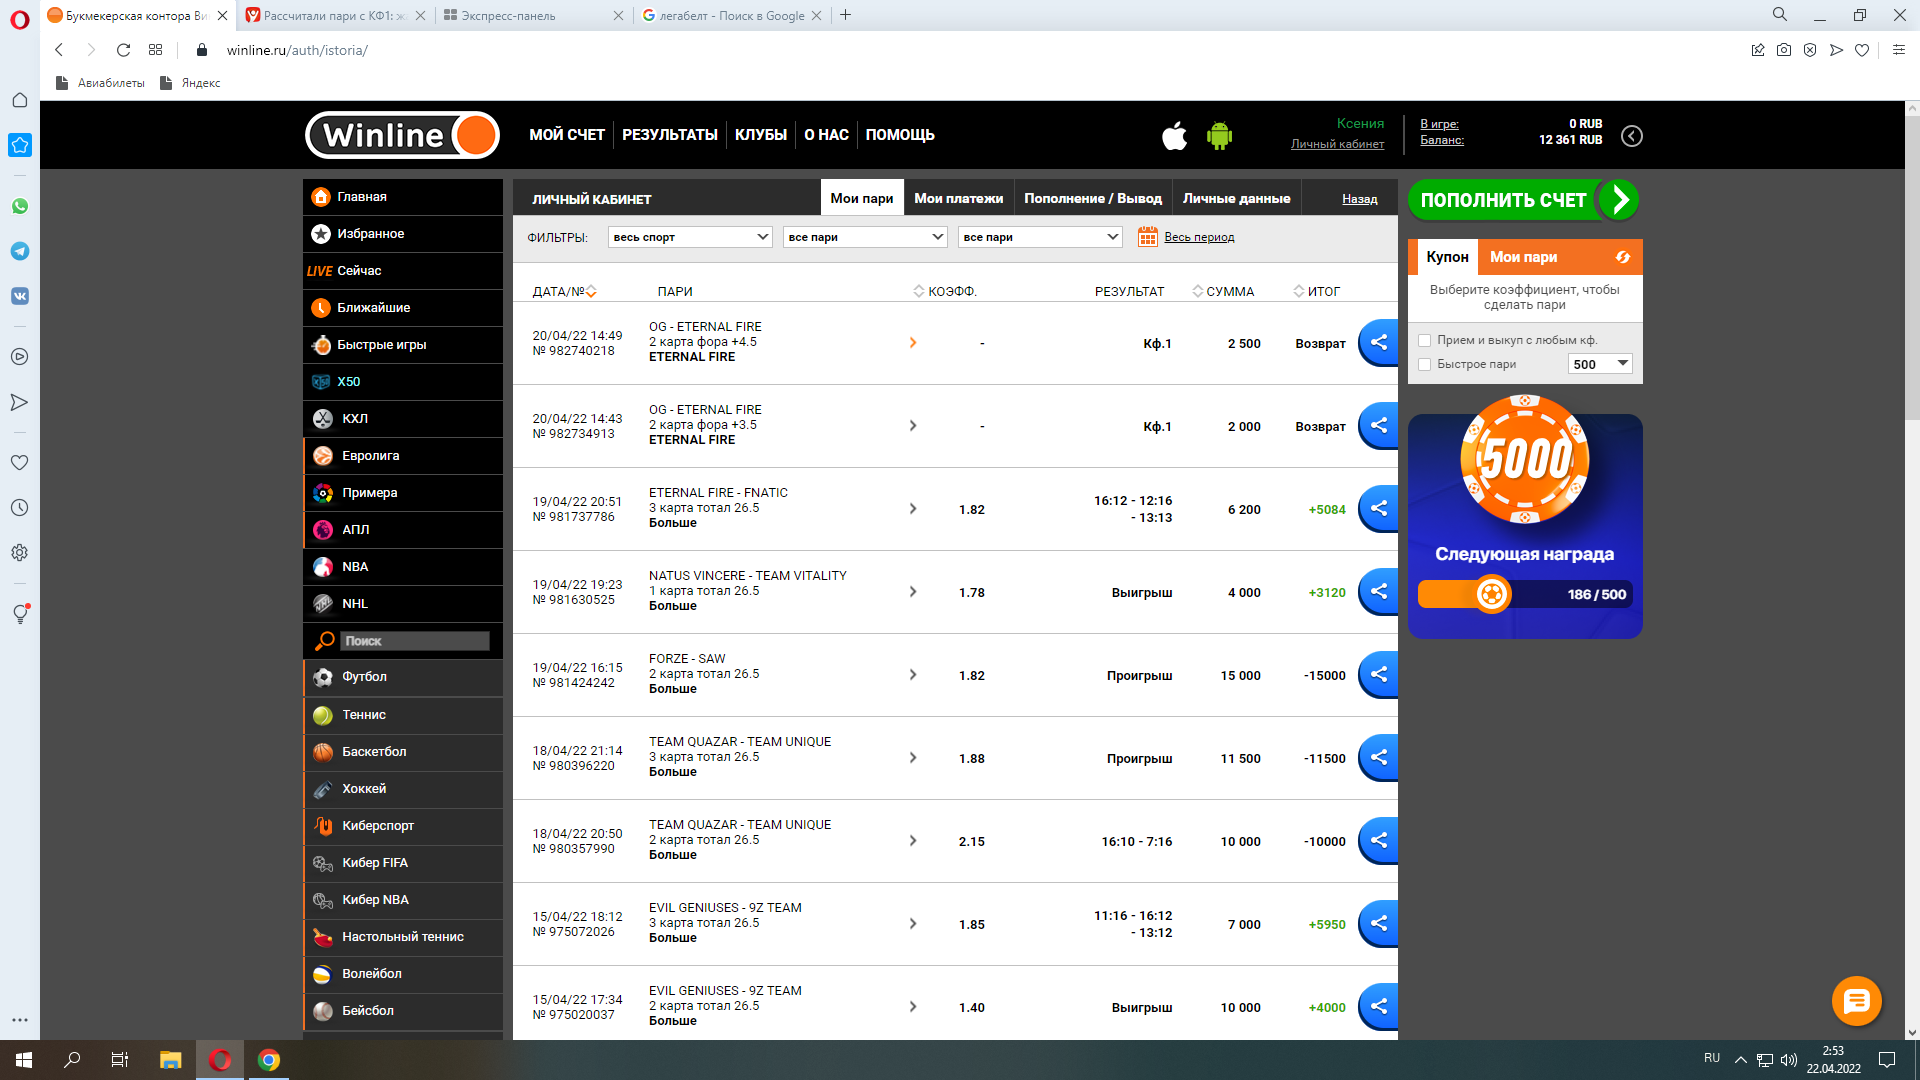Open the sport filter dropdown
Image resolution: width=1920 pixels, height=1080 pixels.
pos(690,237)
